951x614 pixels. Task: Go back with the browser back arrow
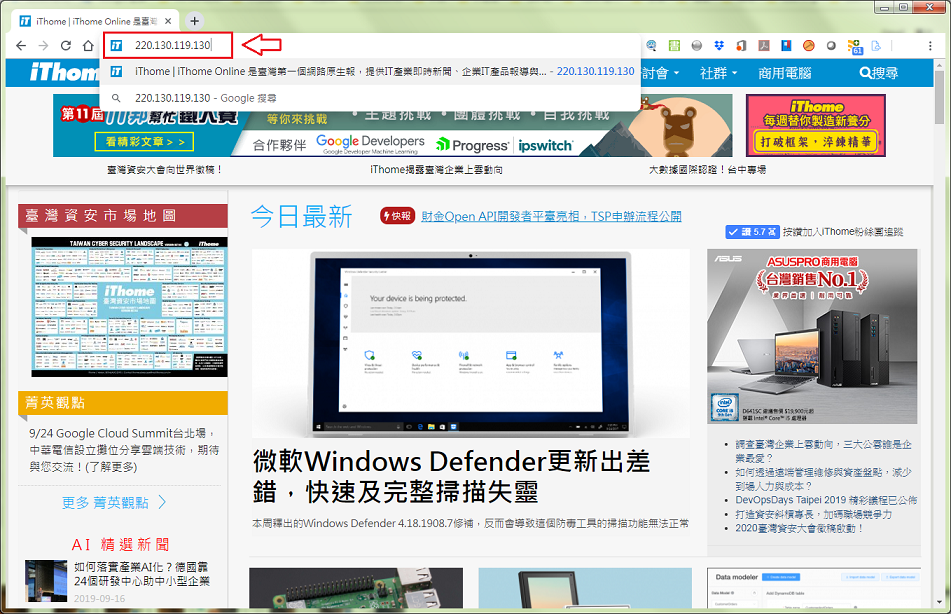pyautogui.click(x=21, y=46)
